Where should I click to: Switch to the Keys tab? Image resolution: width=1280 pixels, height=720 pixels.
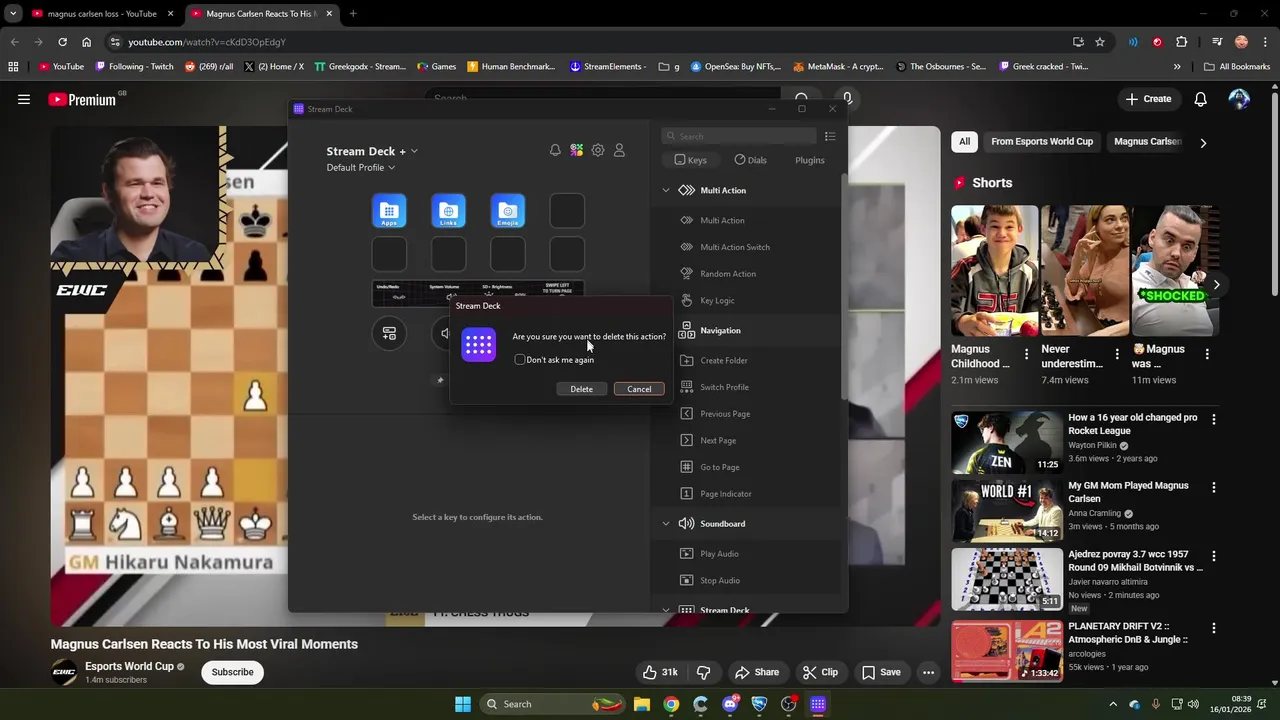pyautogui.click(x=690, y=160)
